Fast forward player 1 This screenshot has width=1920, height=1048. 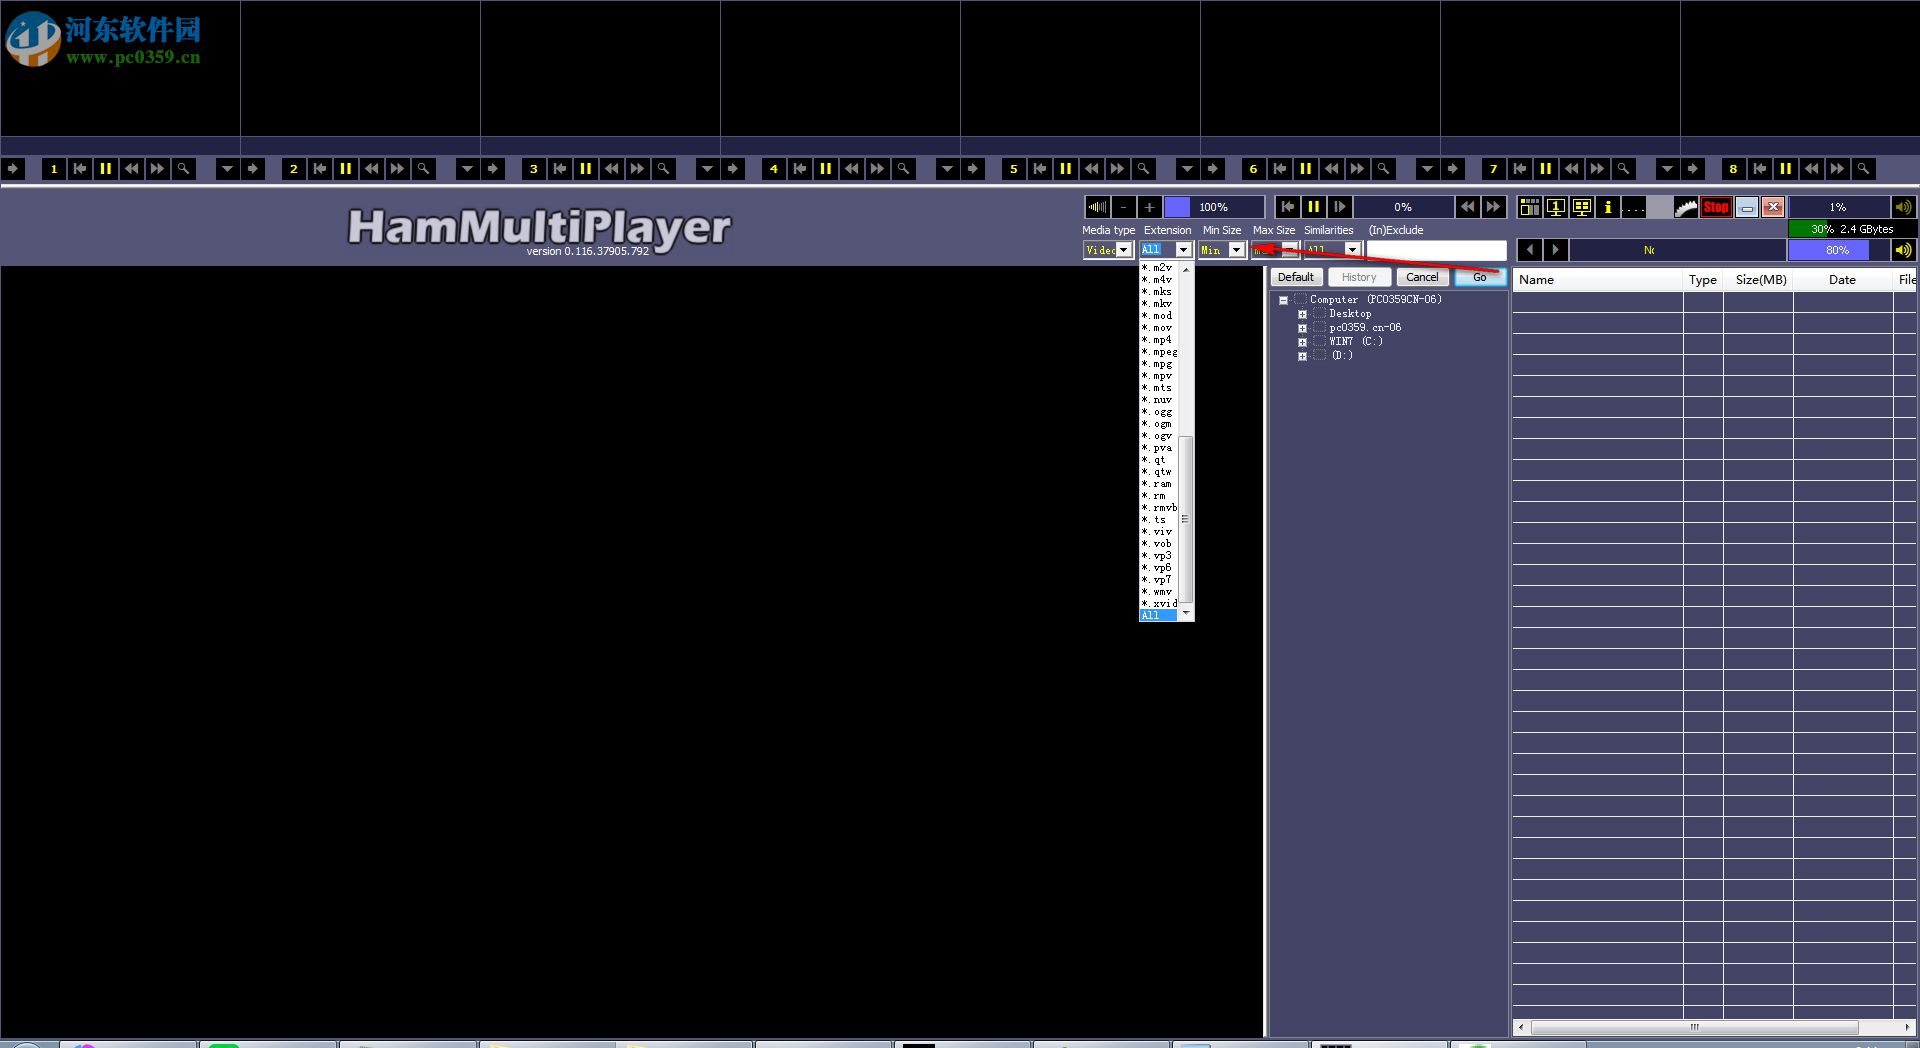pos(157,169)
